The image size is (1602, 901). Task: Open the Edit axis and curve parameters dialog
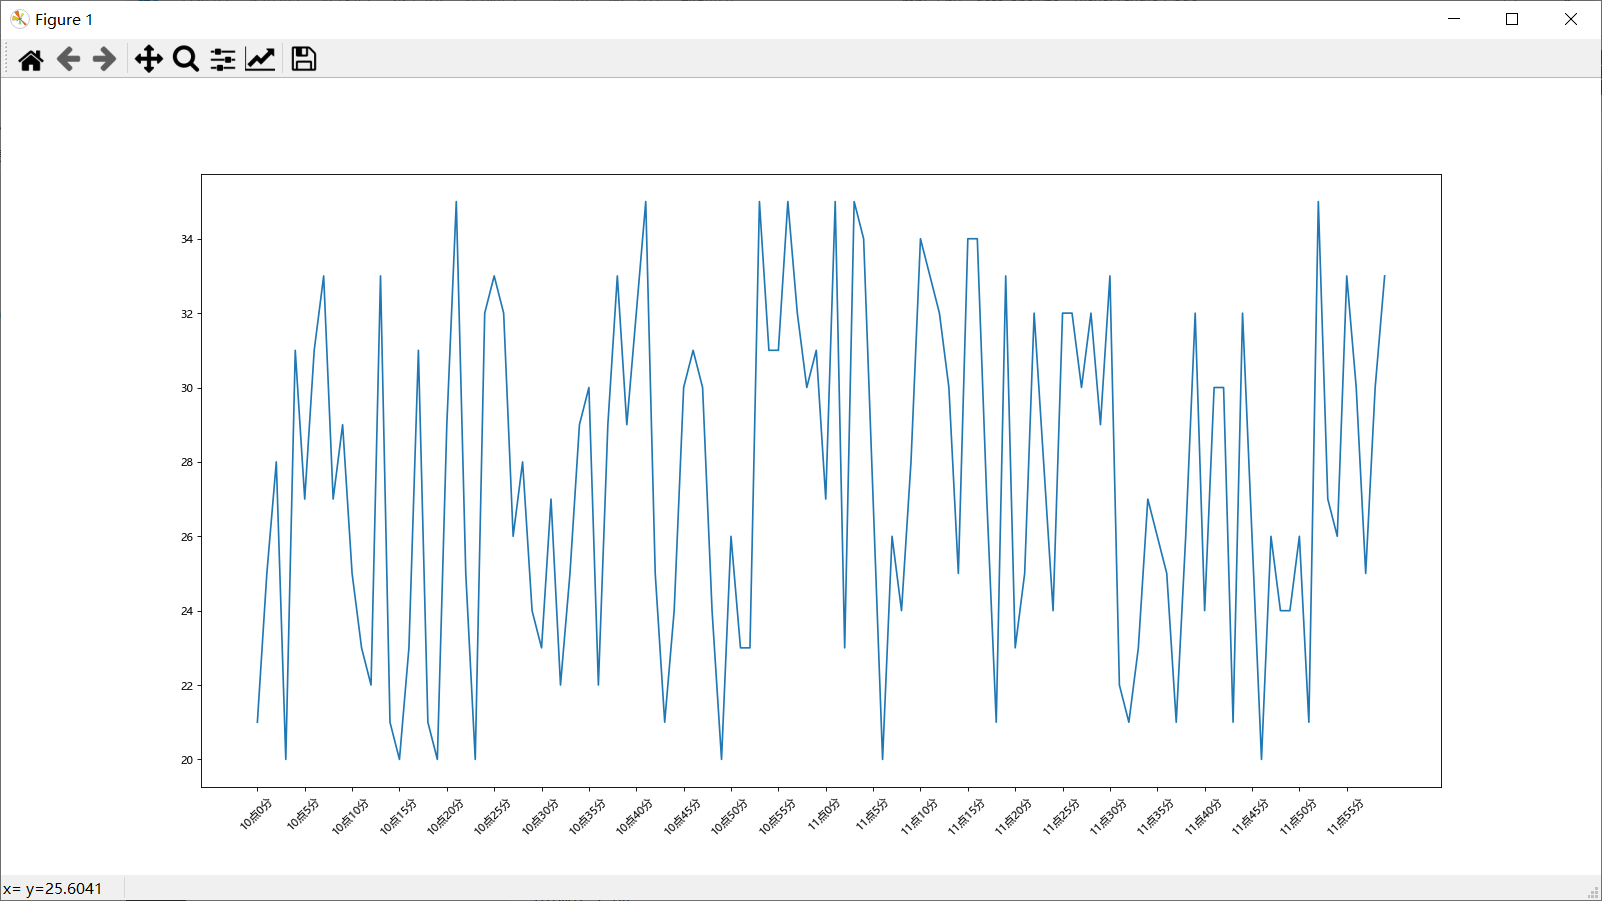pos(260,60)
